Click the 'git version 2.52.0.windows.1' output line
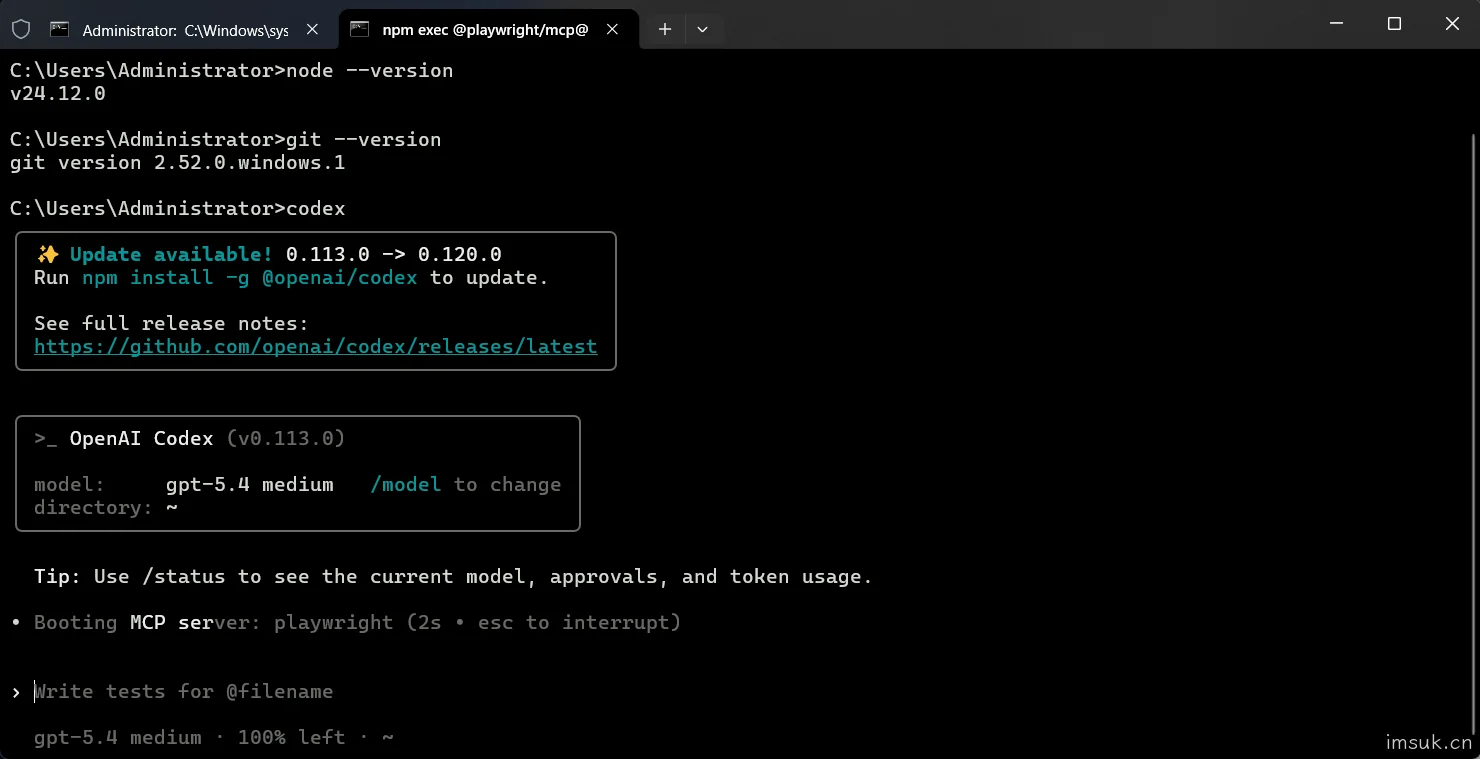 178,162
